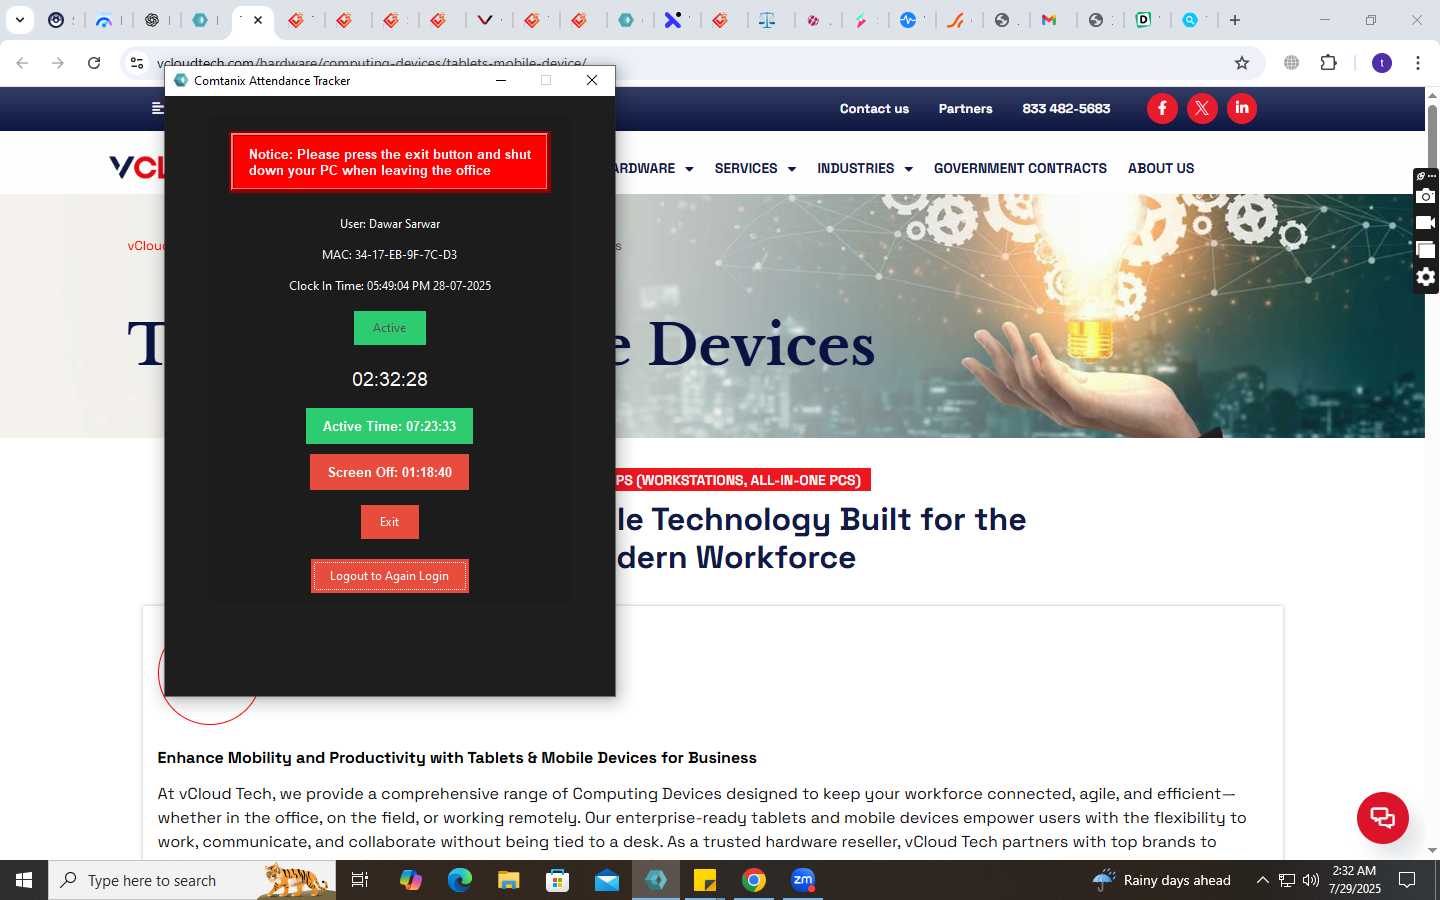This screenshot has height=900, width=1440.
Task: Click the screenshot camera icon on side panel
Action: (1426, 197)
